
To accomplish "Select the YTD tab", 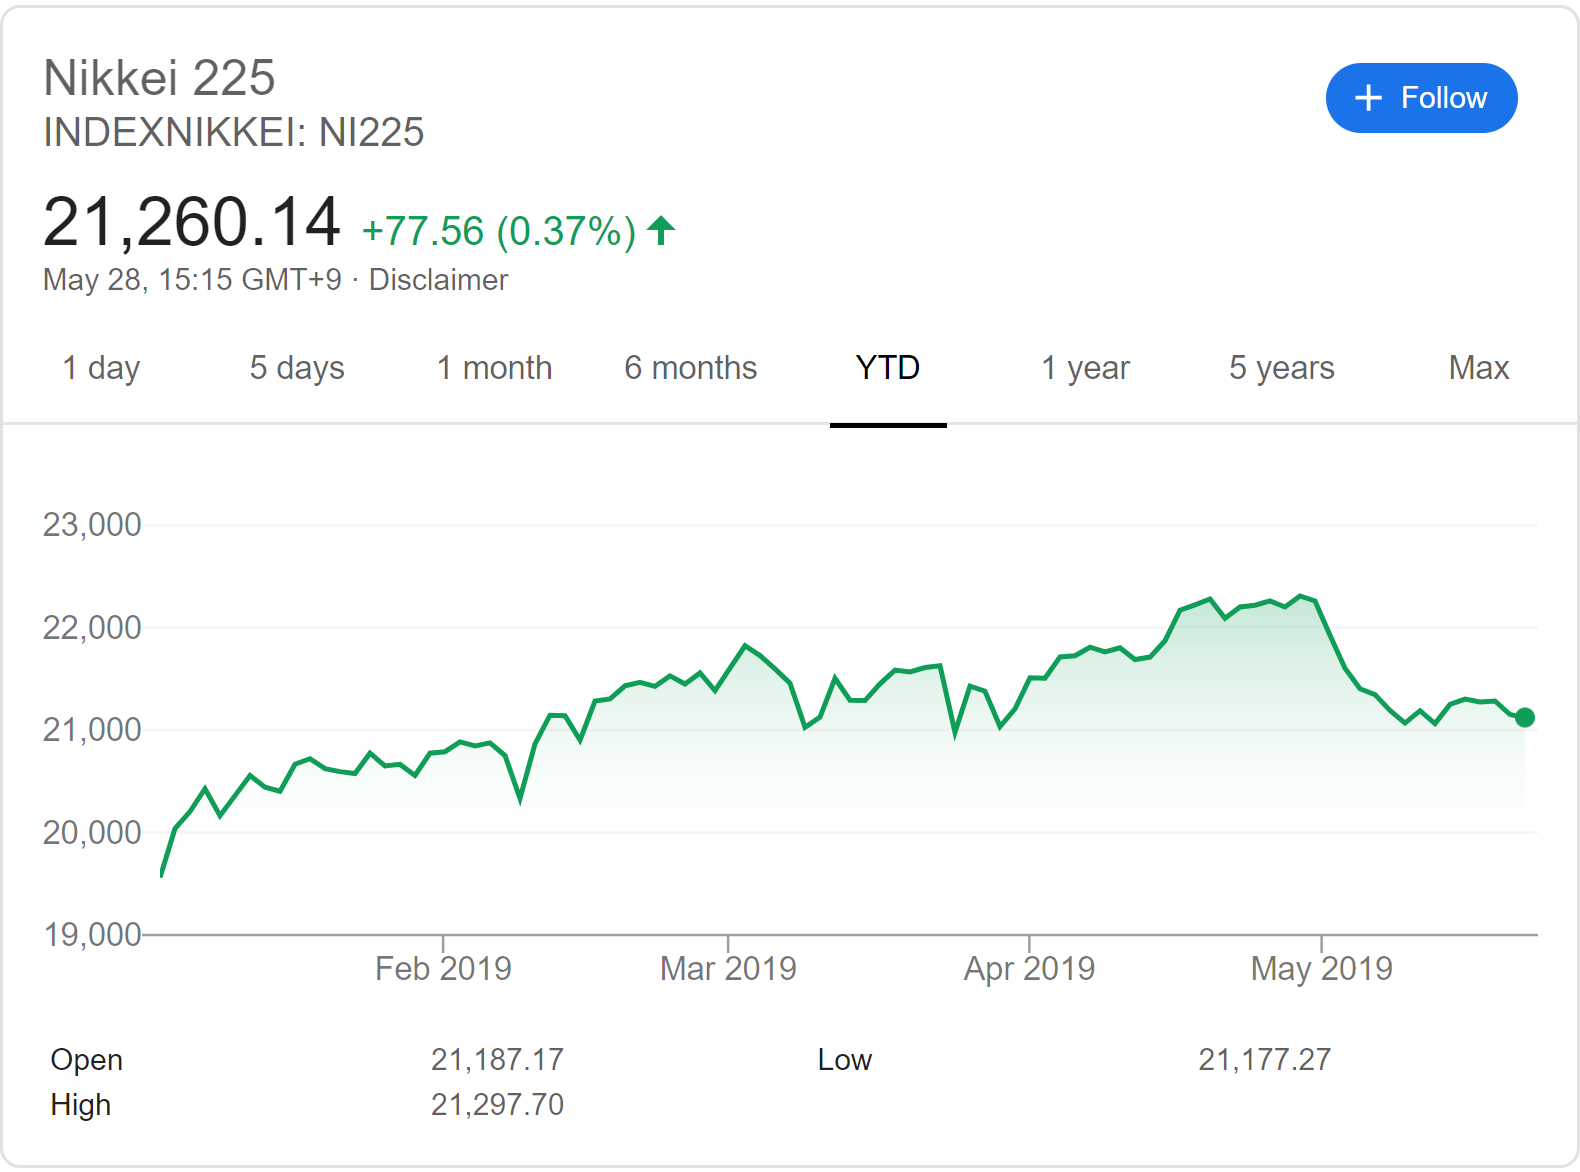I will [887, 368].
